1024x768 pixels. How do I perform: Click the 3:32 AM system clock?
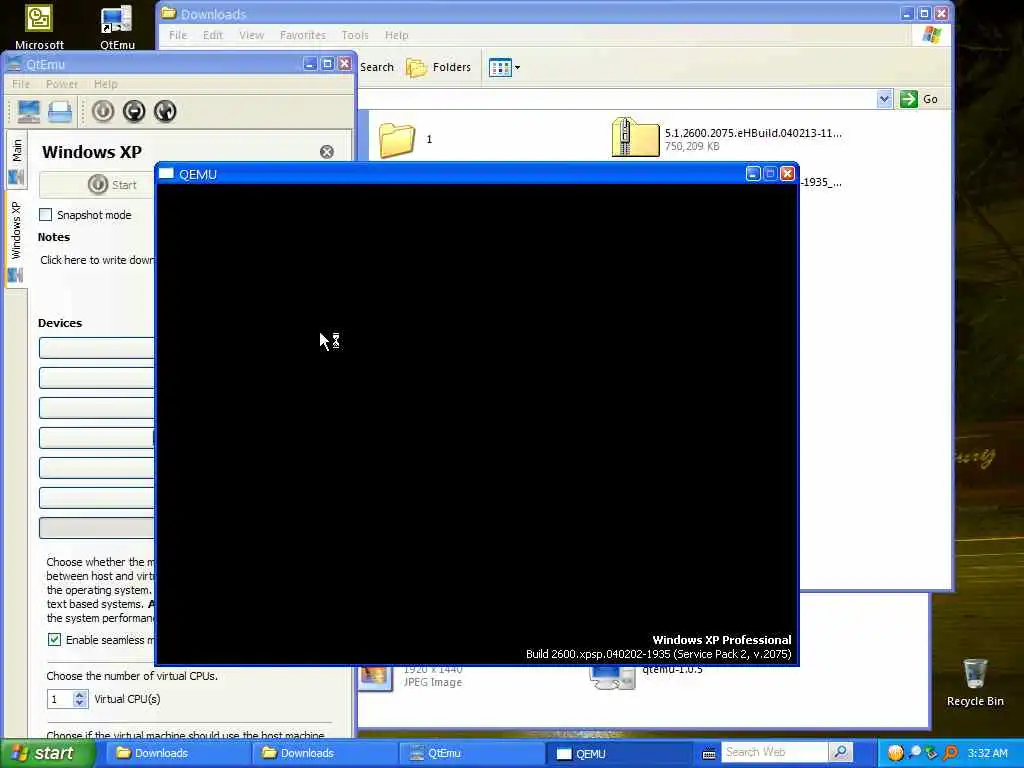(987, 753)
